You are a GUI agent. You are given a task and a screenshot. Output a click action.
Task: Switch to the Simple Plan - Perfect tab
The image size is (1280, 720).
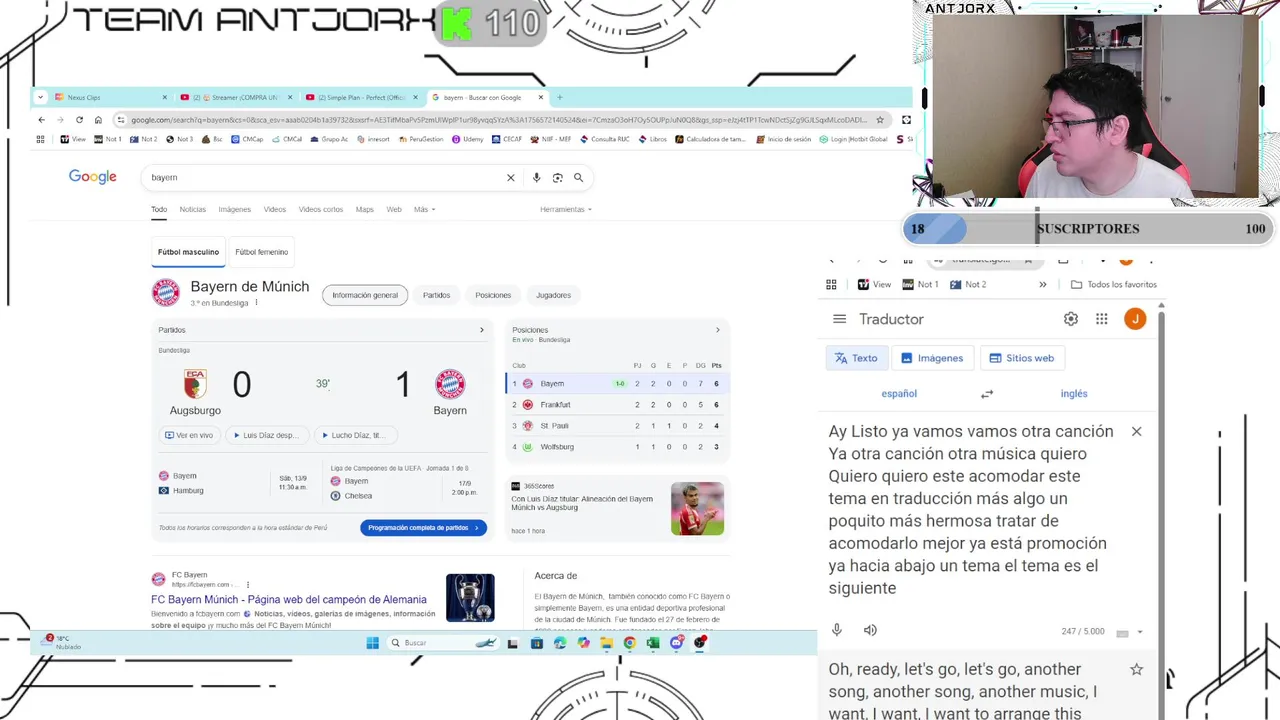pyautogui.click(x=361, y=97)
